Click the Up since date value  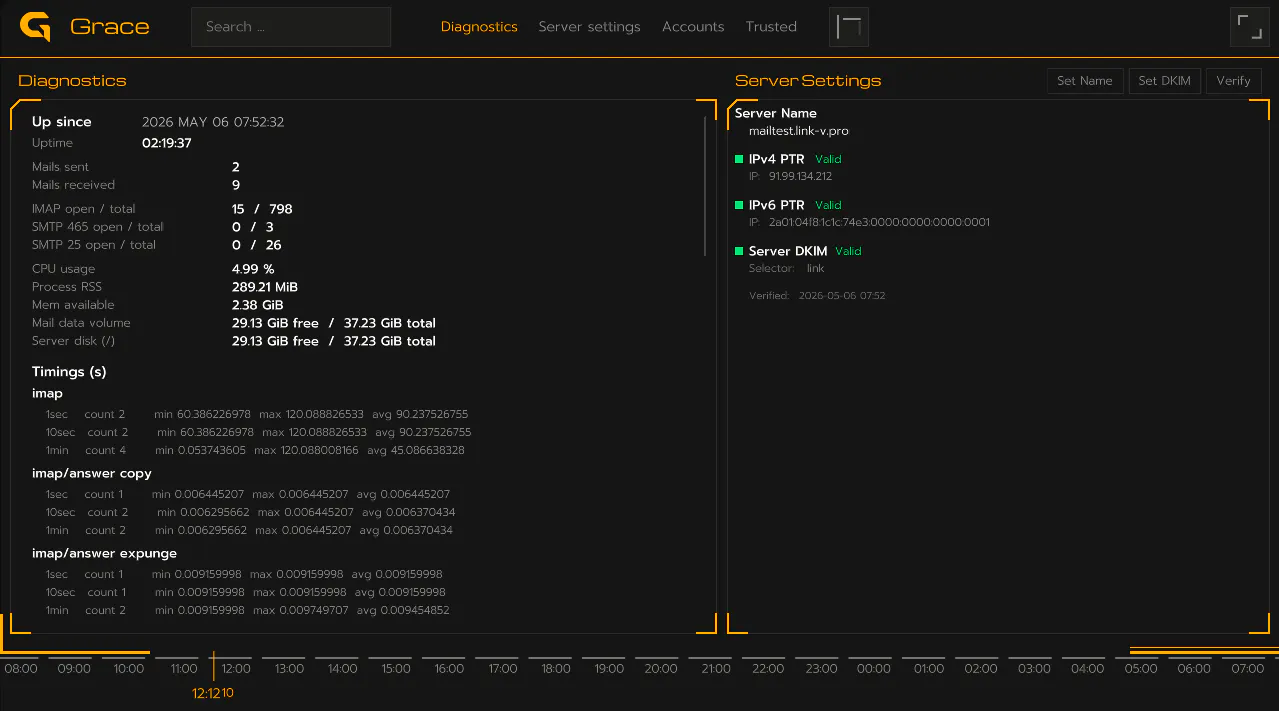pyautogui.click(x=213, y=122)
